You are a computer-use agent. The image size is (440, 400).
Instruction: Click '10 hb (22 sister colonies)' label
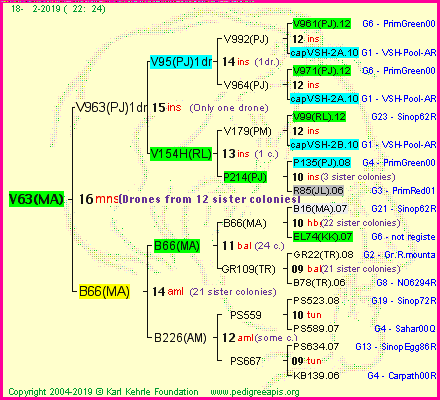[346, 223]
